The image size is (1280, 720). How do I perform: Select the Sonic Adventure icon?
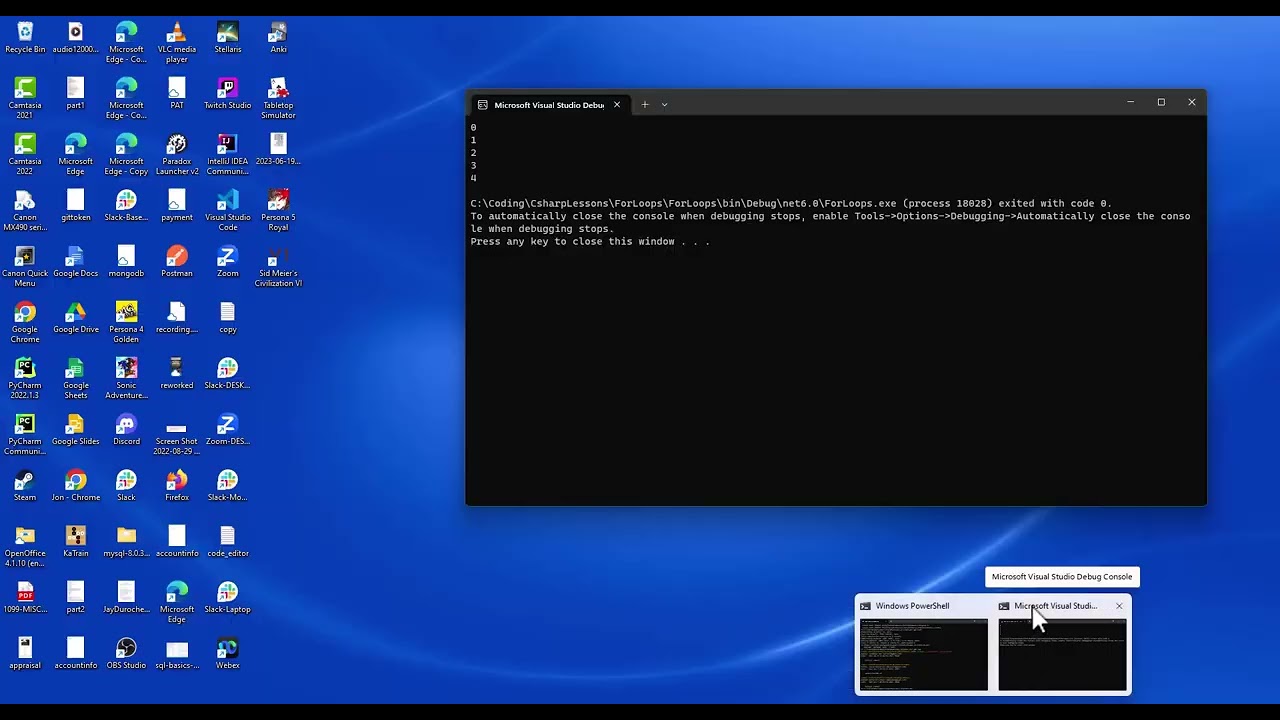[126, 379]
